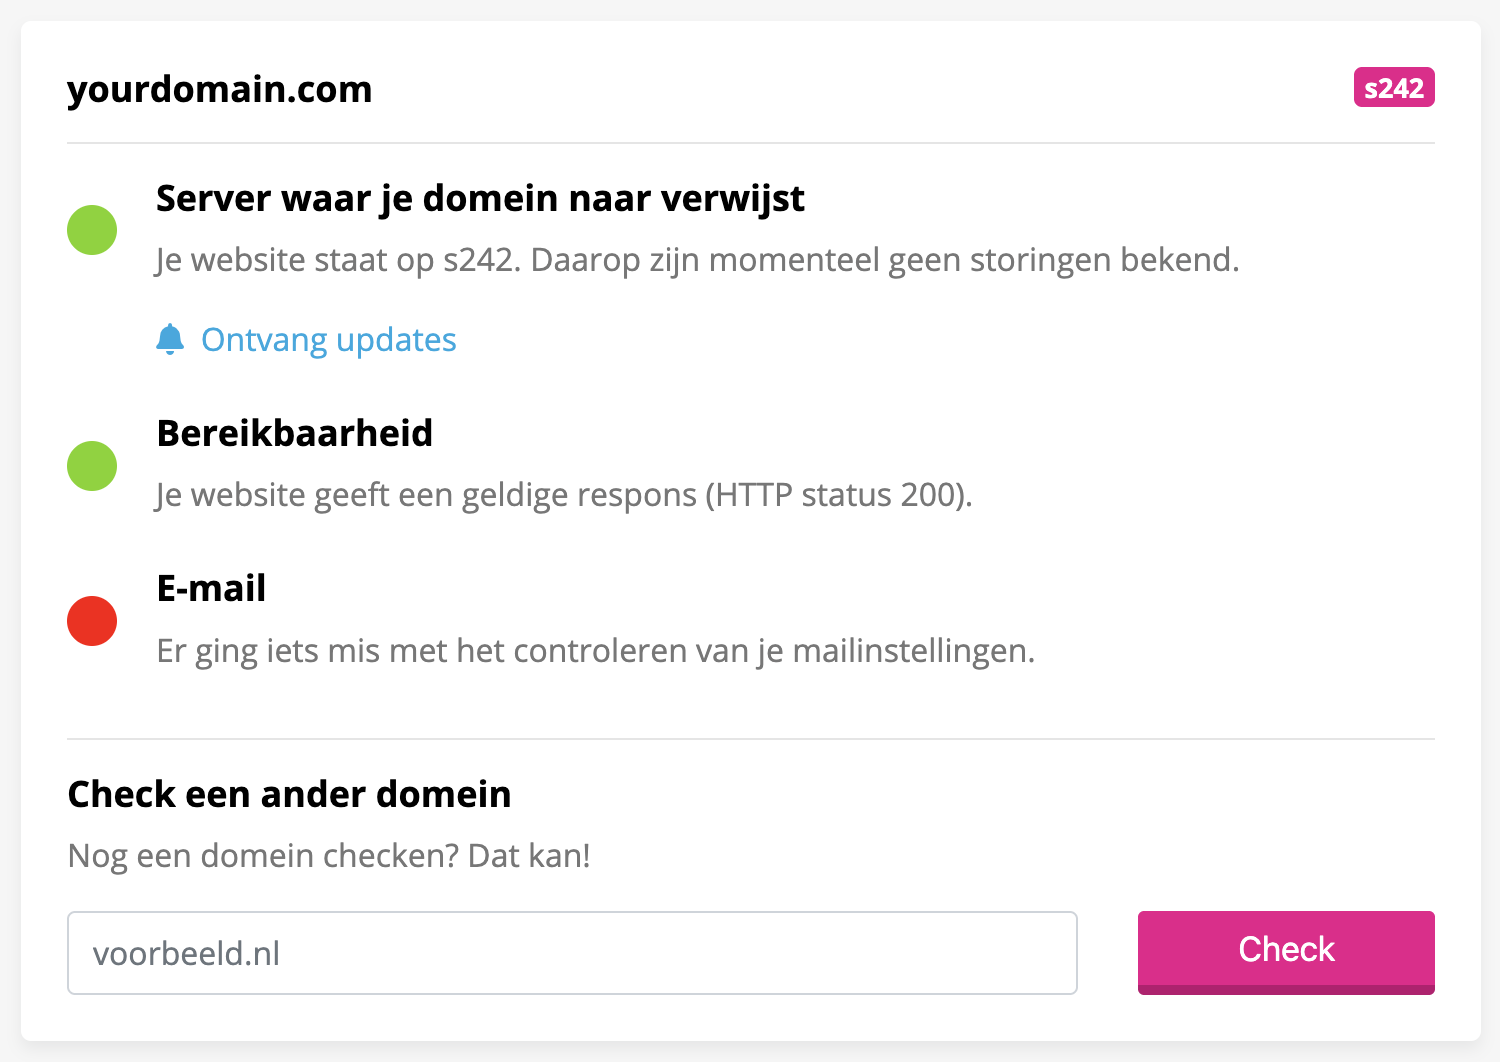Select the Nog een domein checken text
The width and height of the screenshot is (1500, 1062).
[328, 855]
